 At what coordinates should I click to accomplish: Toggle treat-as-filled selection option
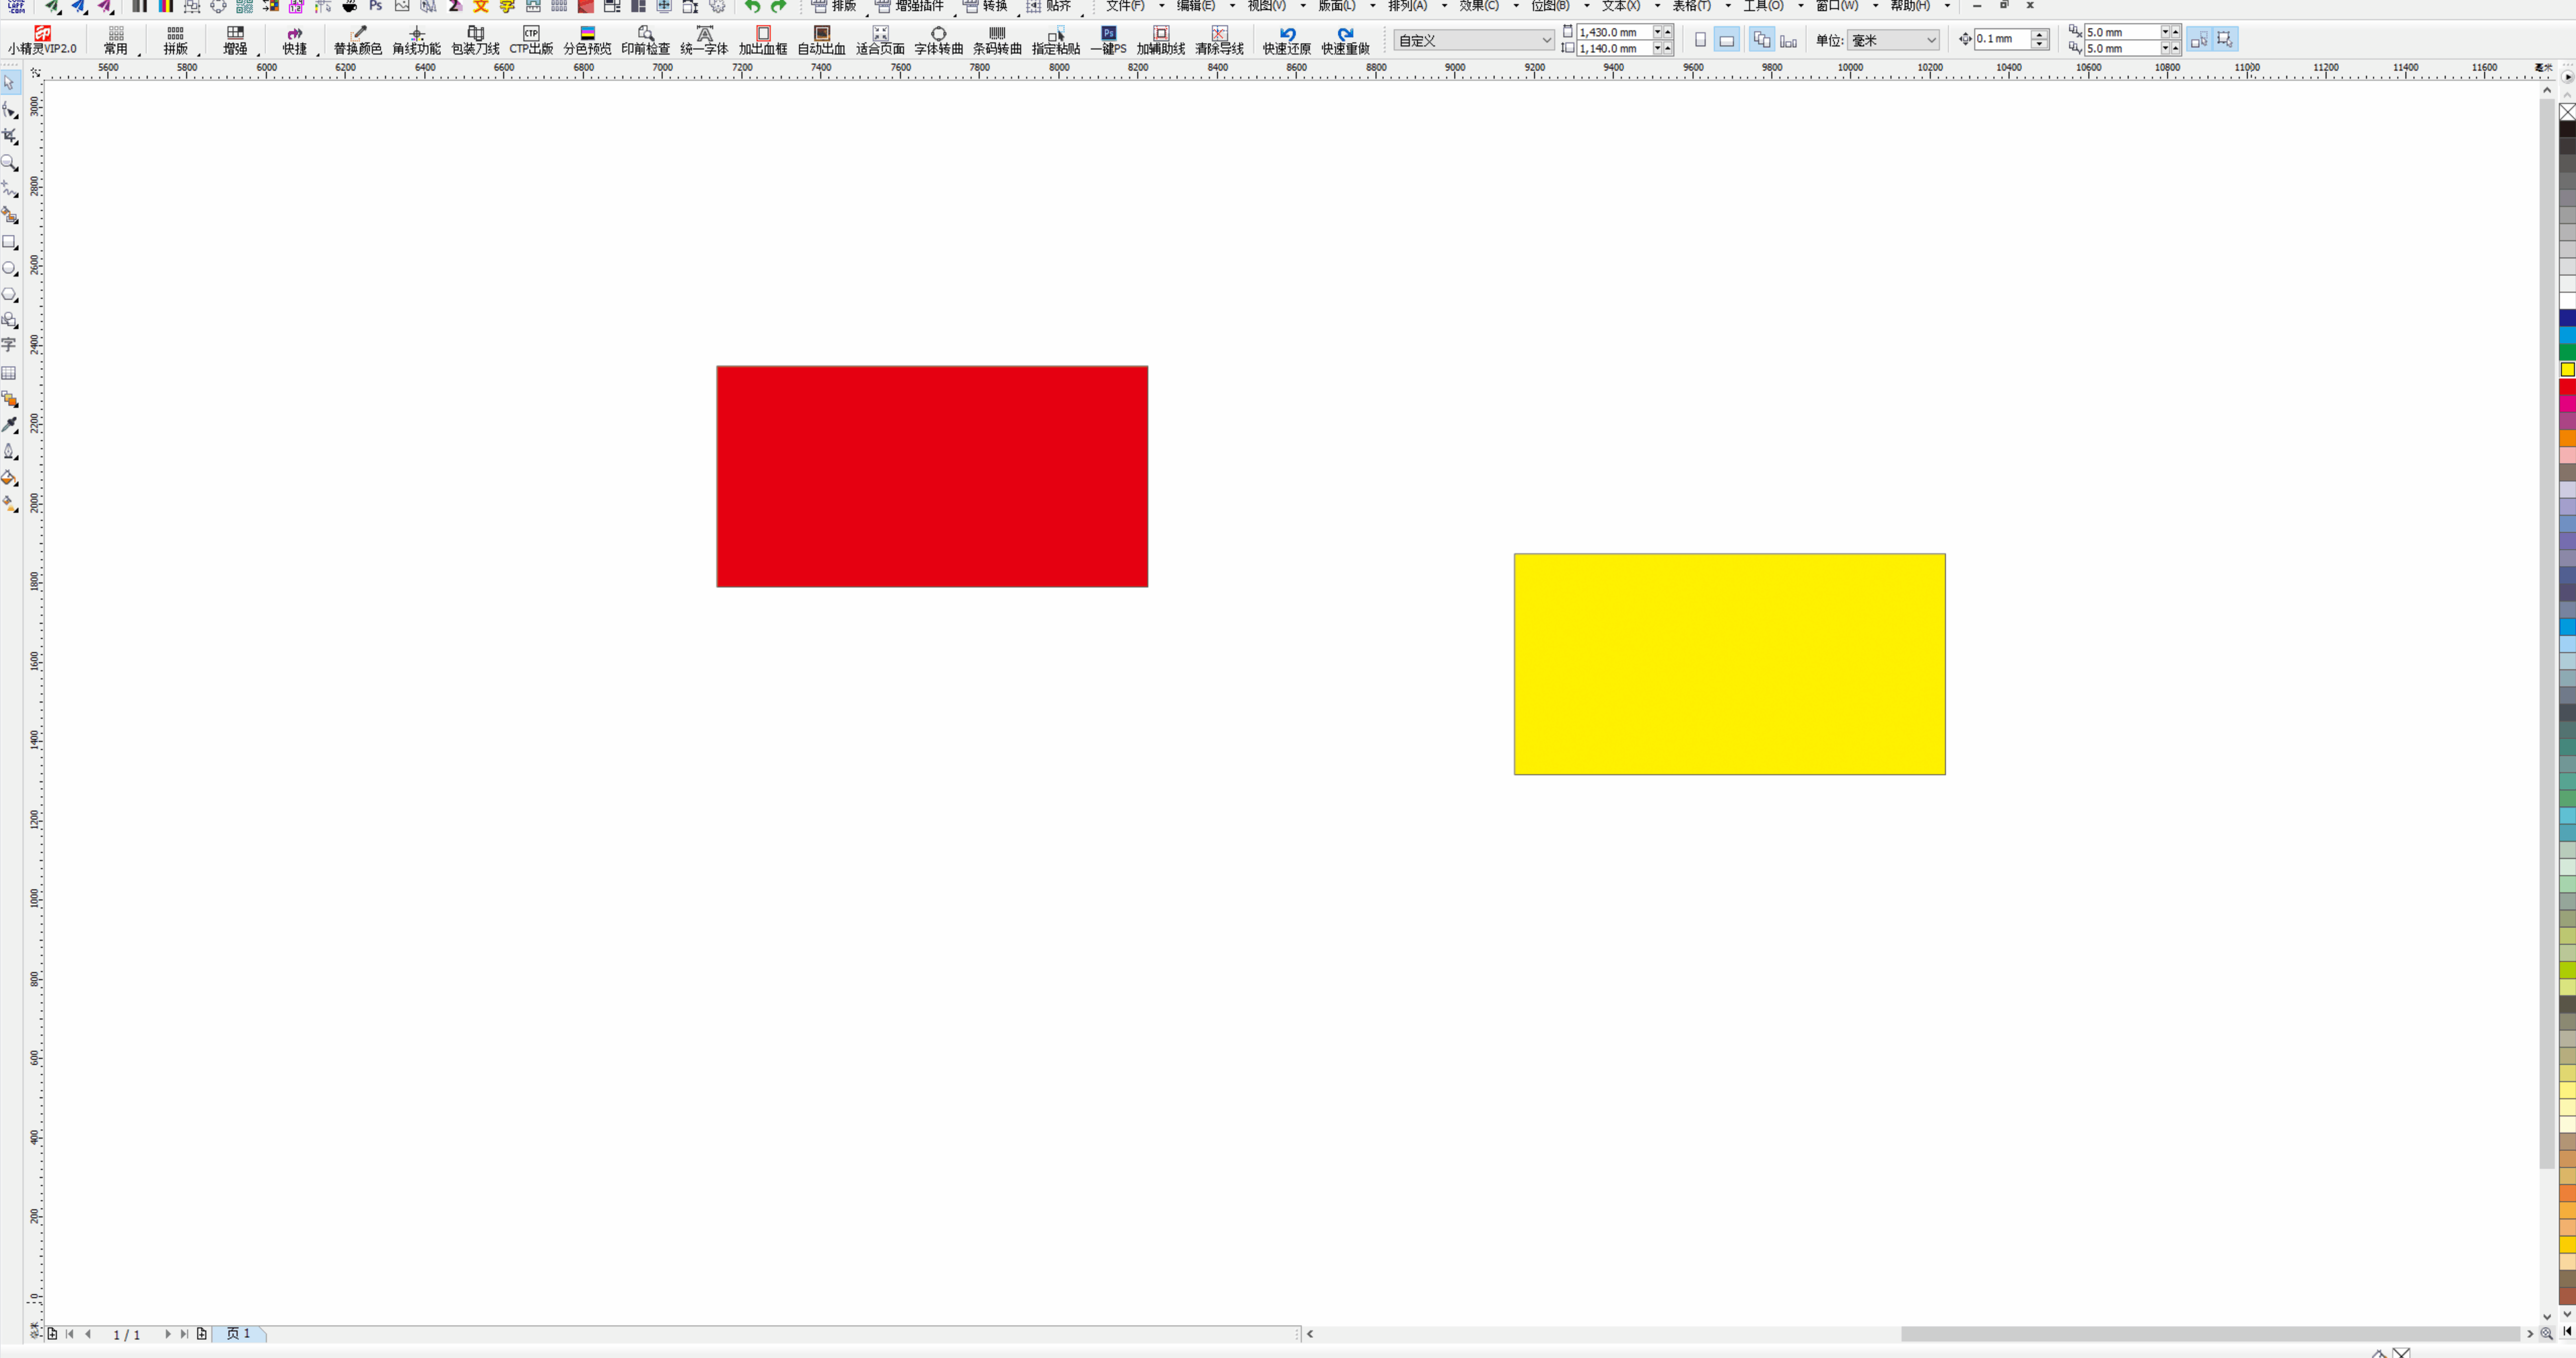[x=2198, y=40]
